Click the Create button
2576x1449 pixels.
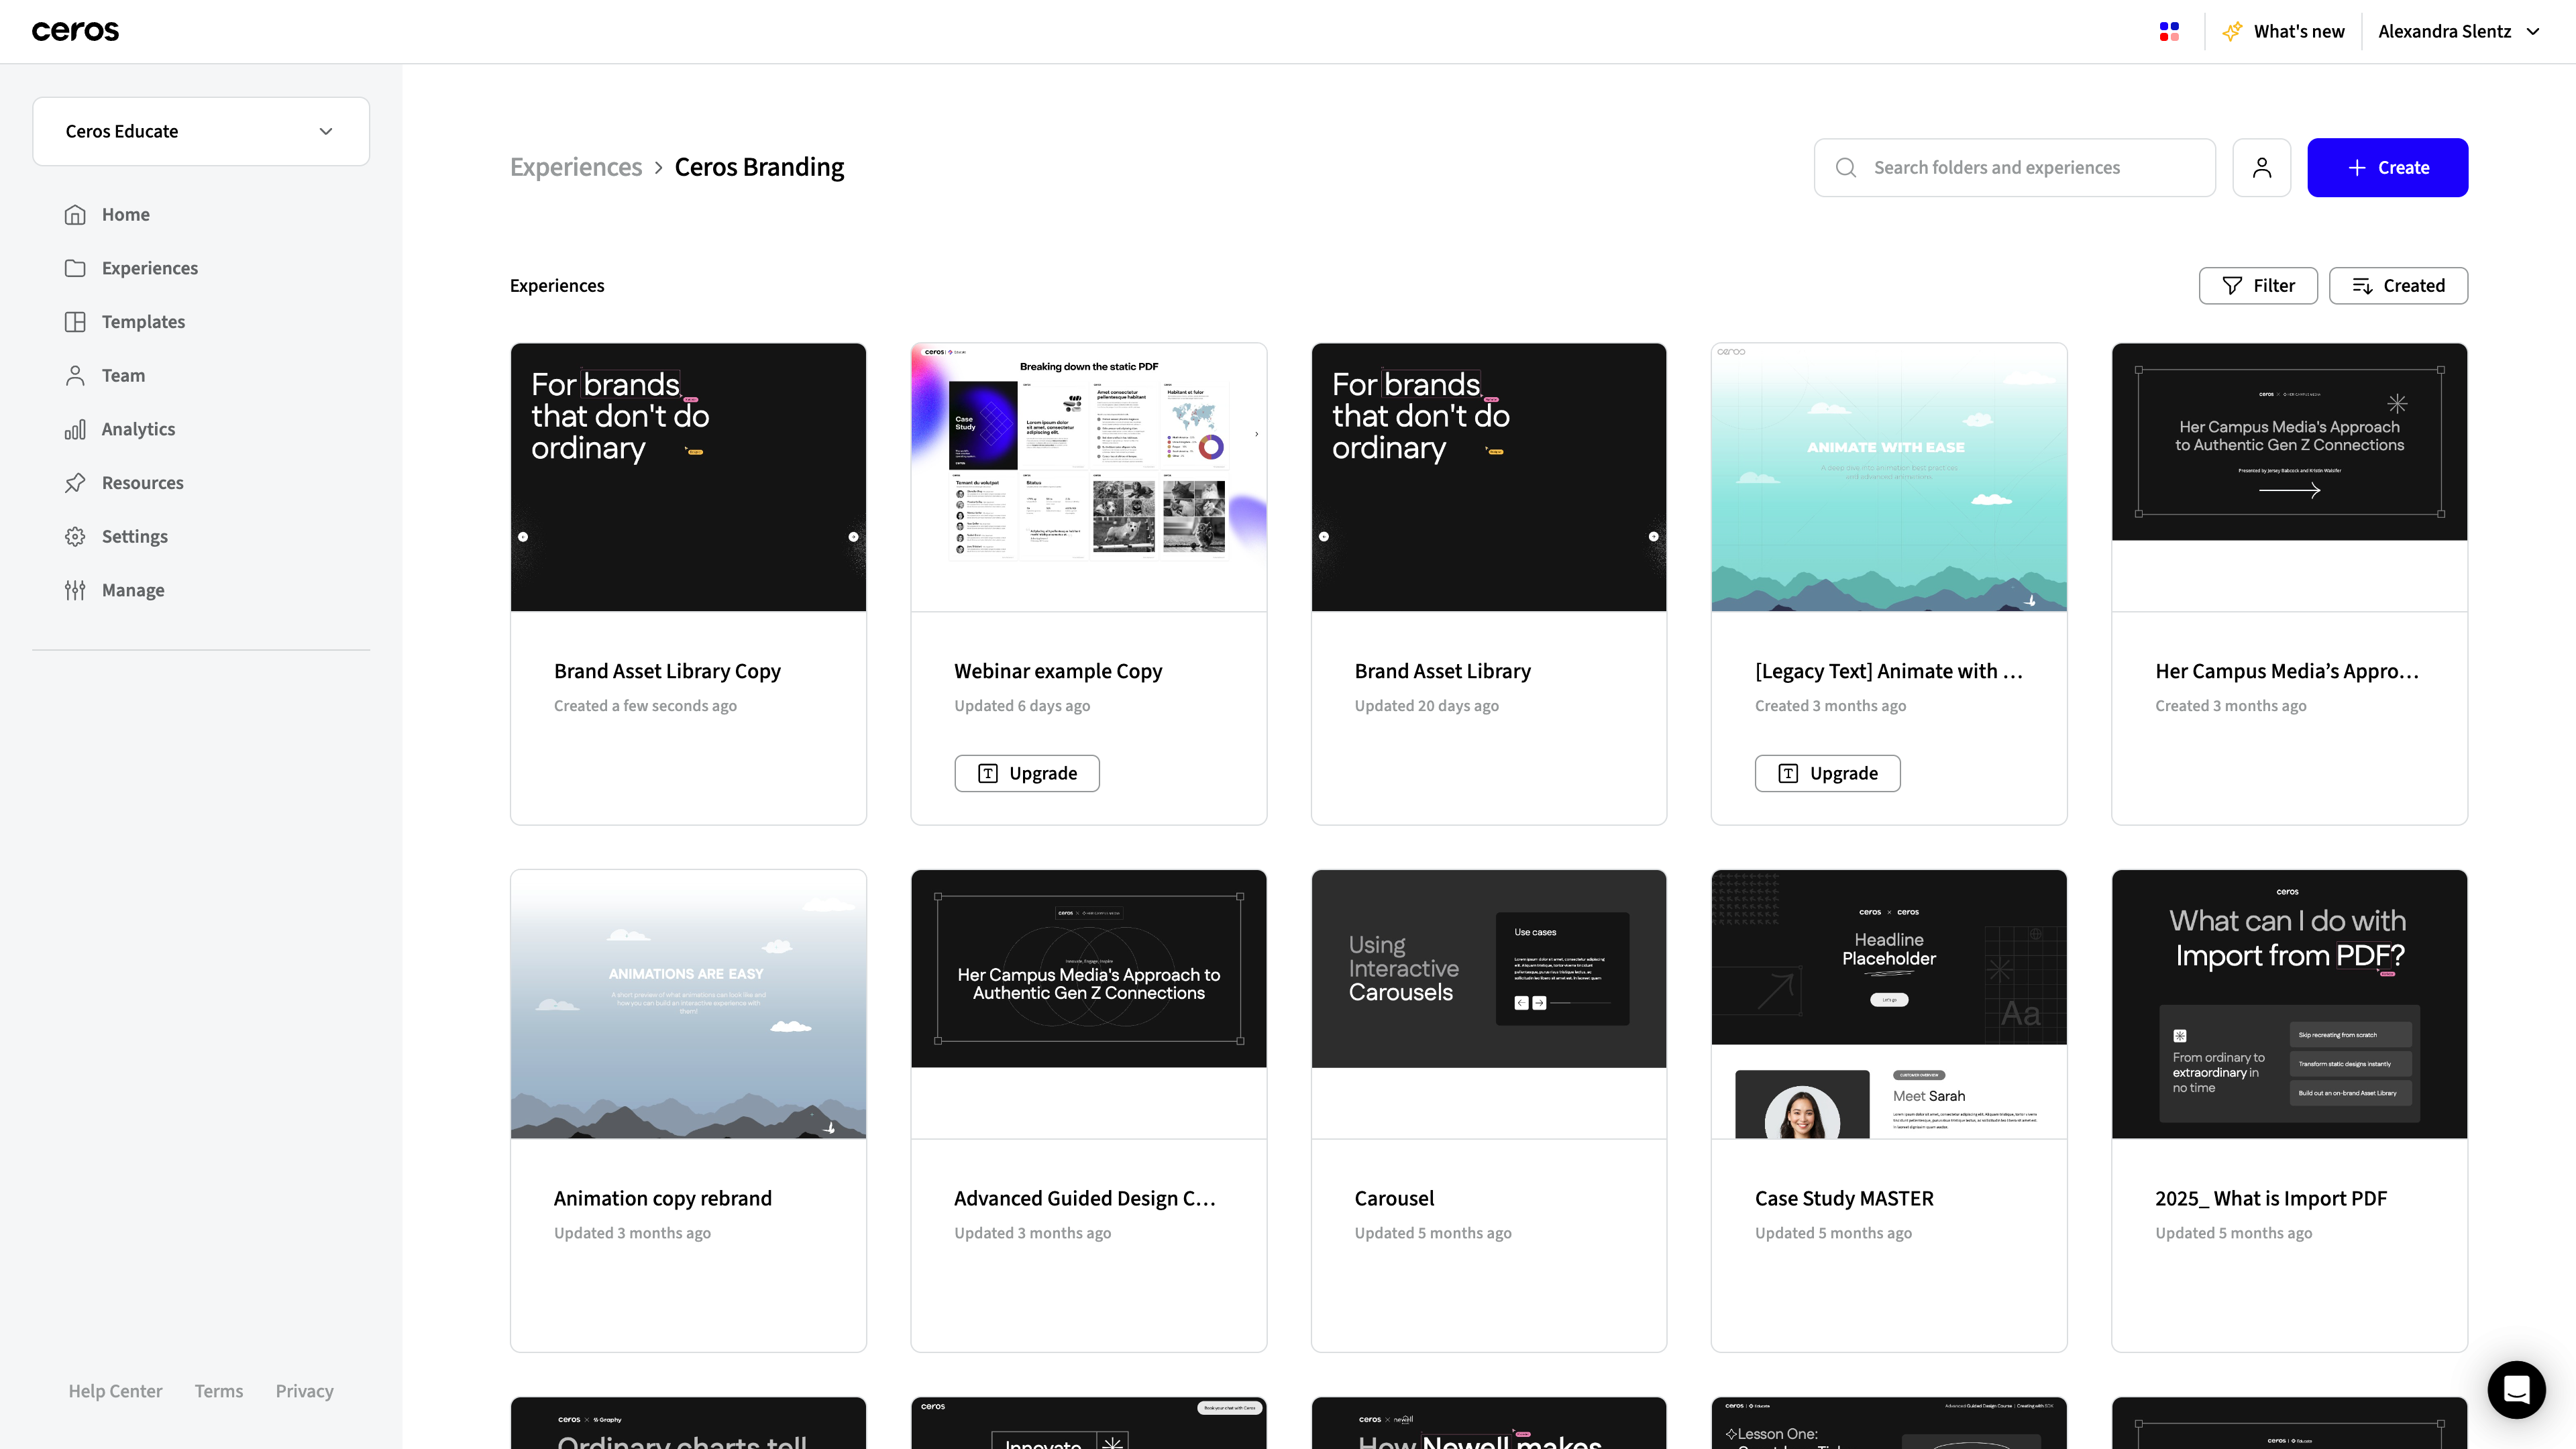pyautogui.click(x=2387, y=168)
